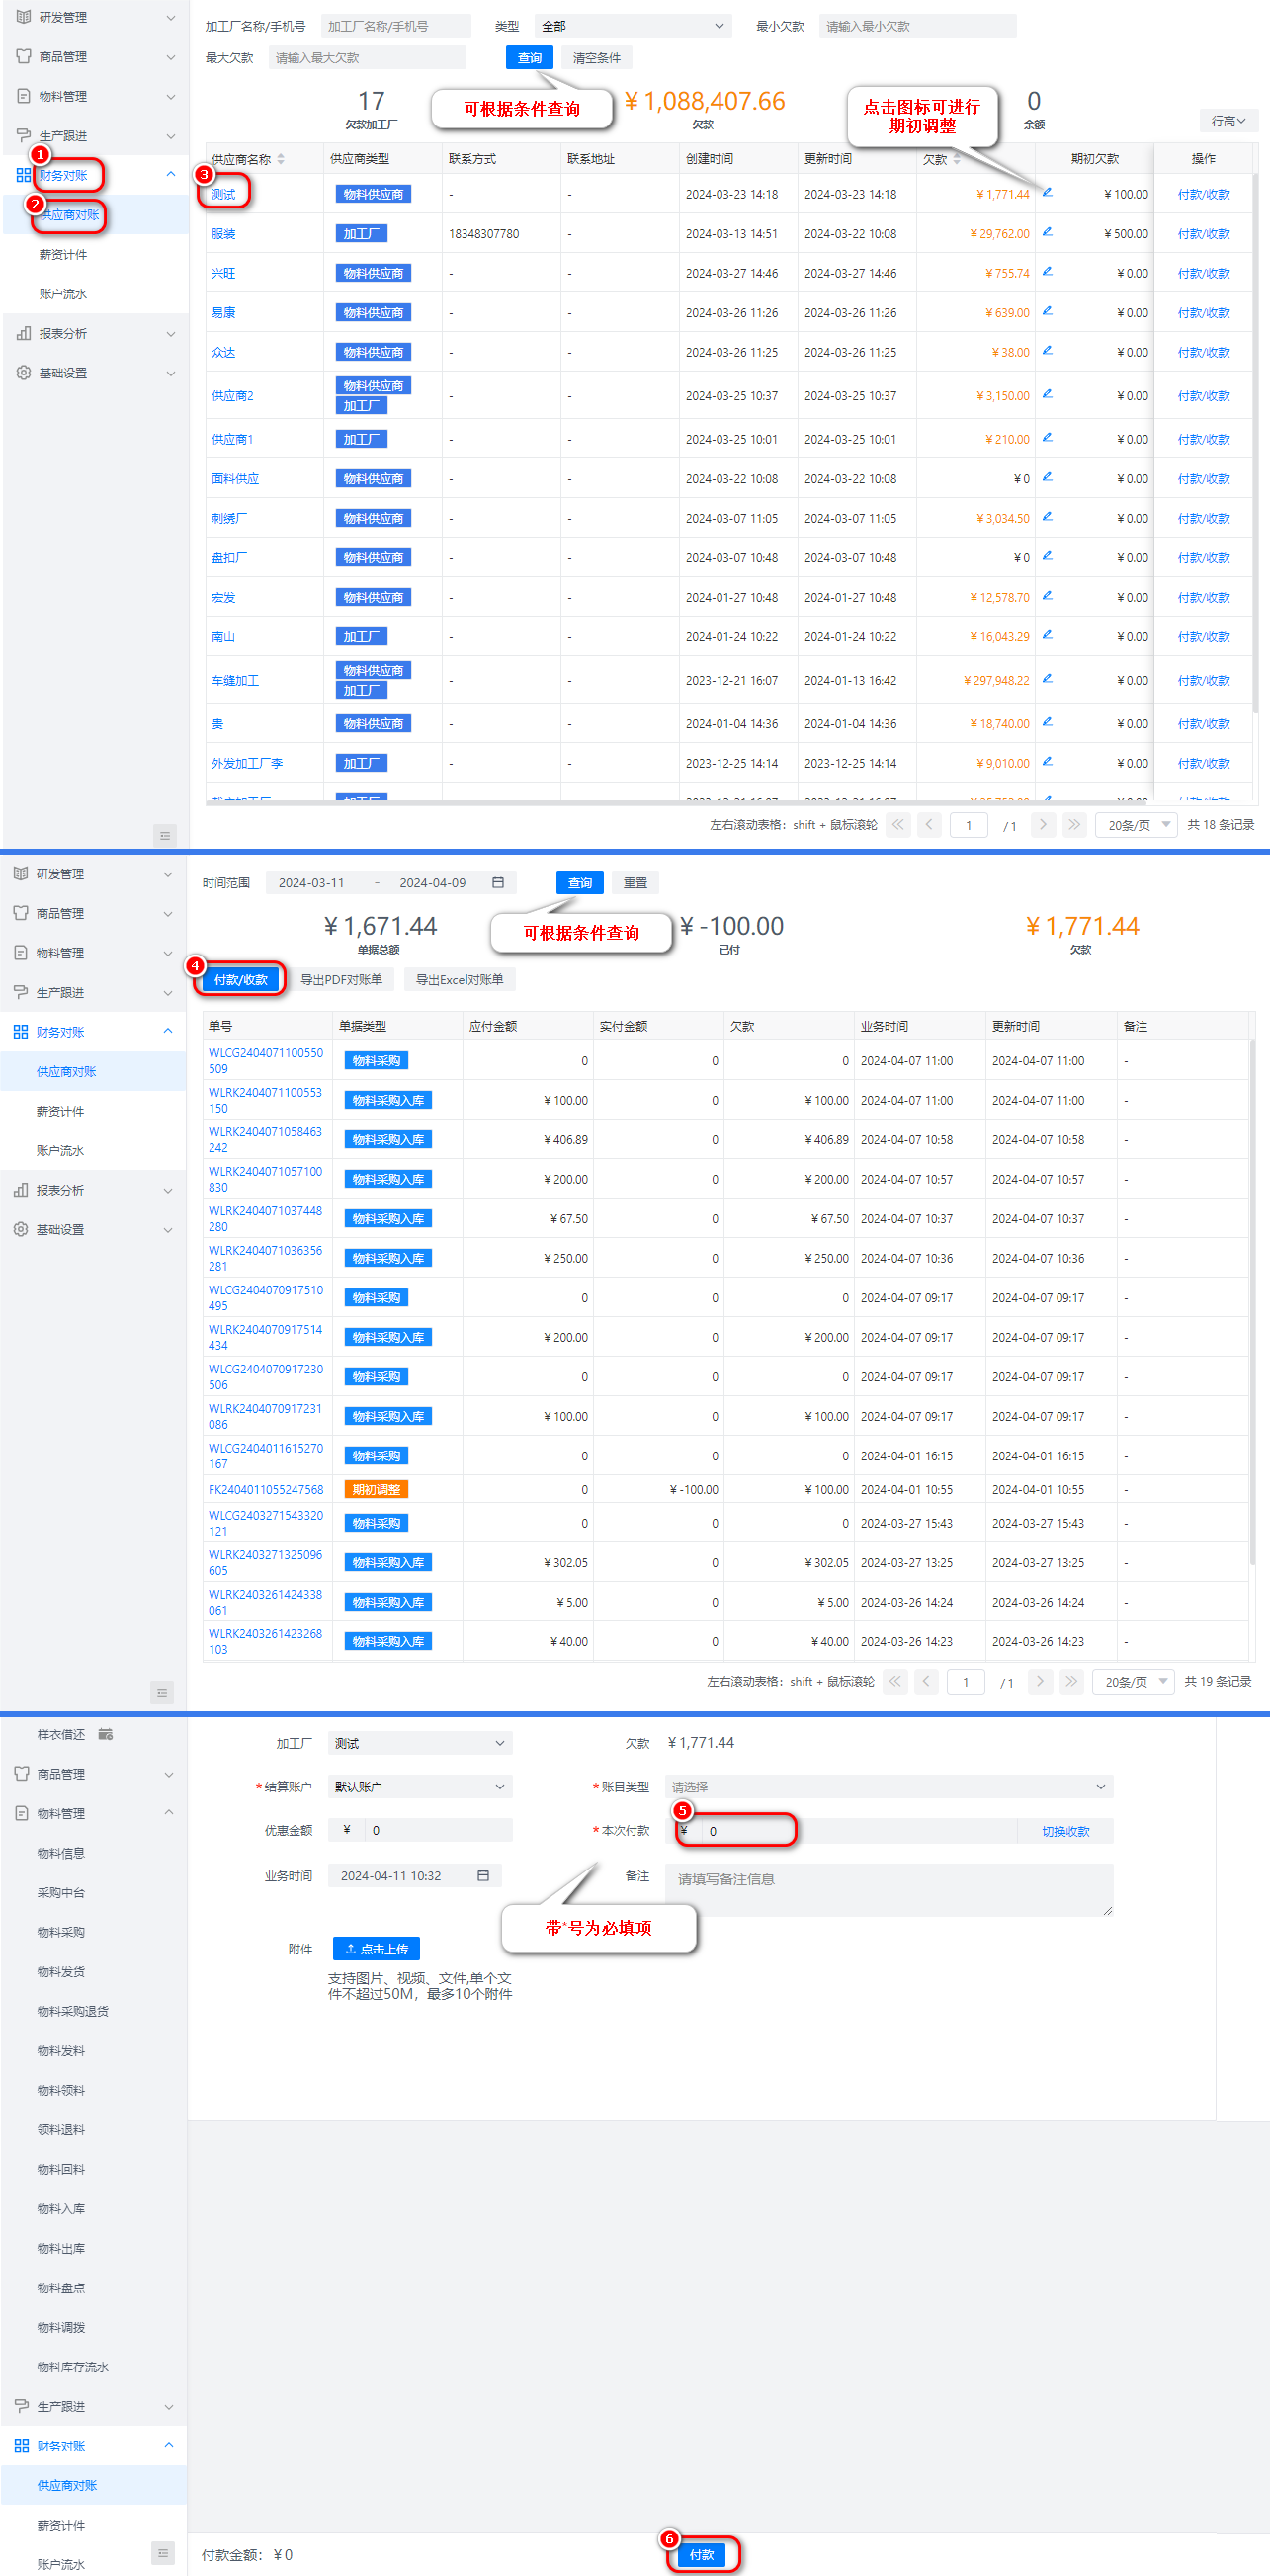
Task: Click the sort arrows on the 欠款 column header
Action: coord(957,159)
